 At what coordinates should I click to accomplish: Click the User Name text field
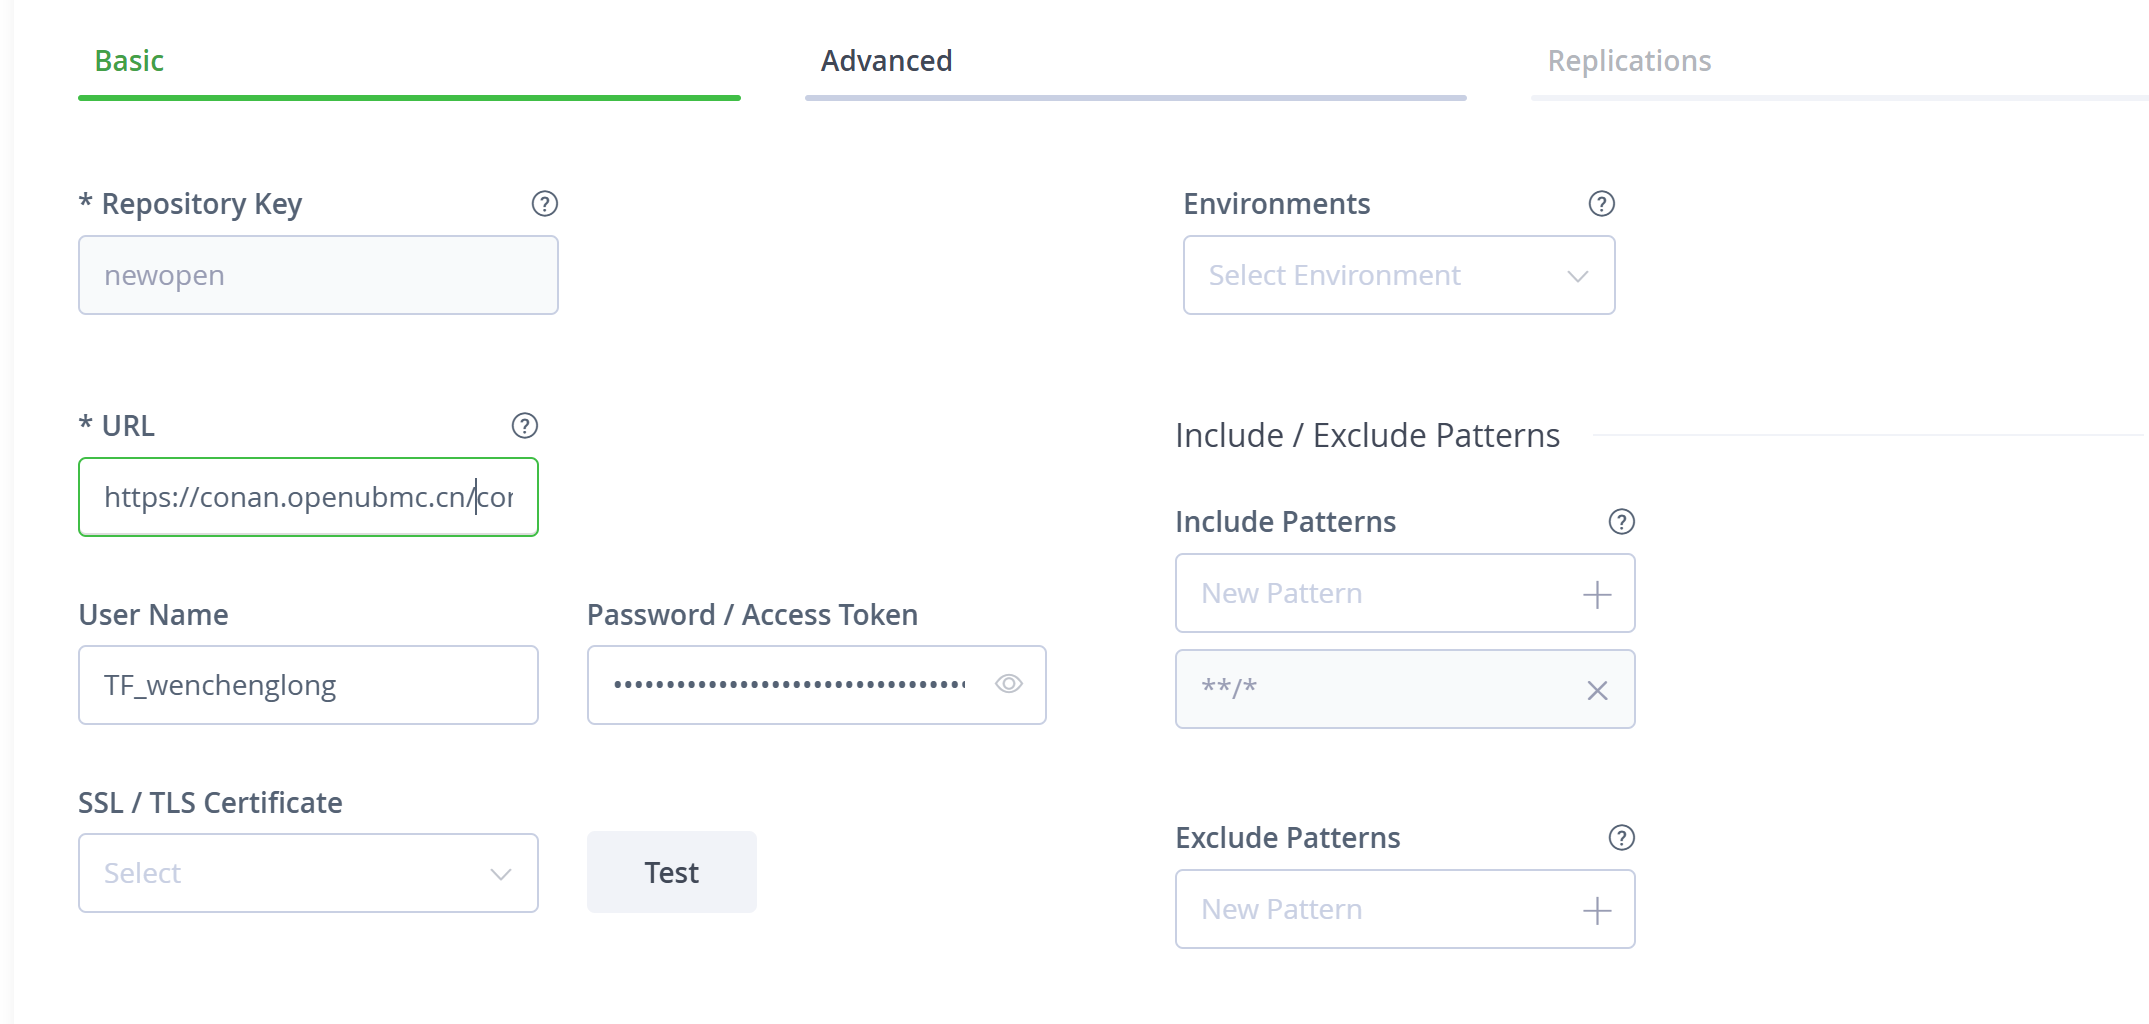[308, 686]
